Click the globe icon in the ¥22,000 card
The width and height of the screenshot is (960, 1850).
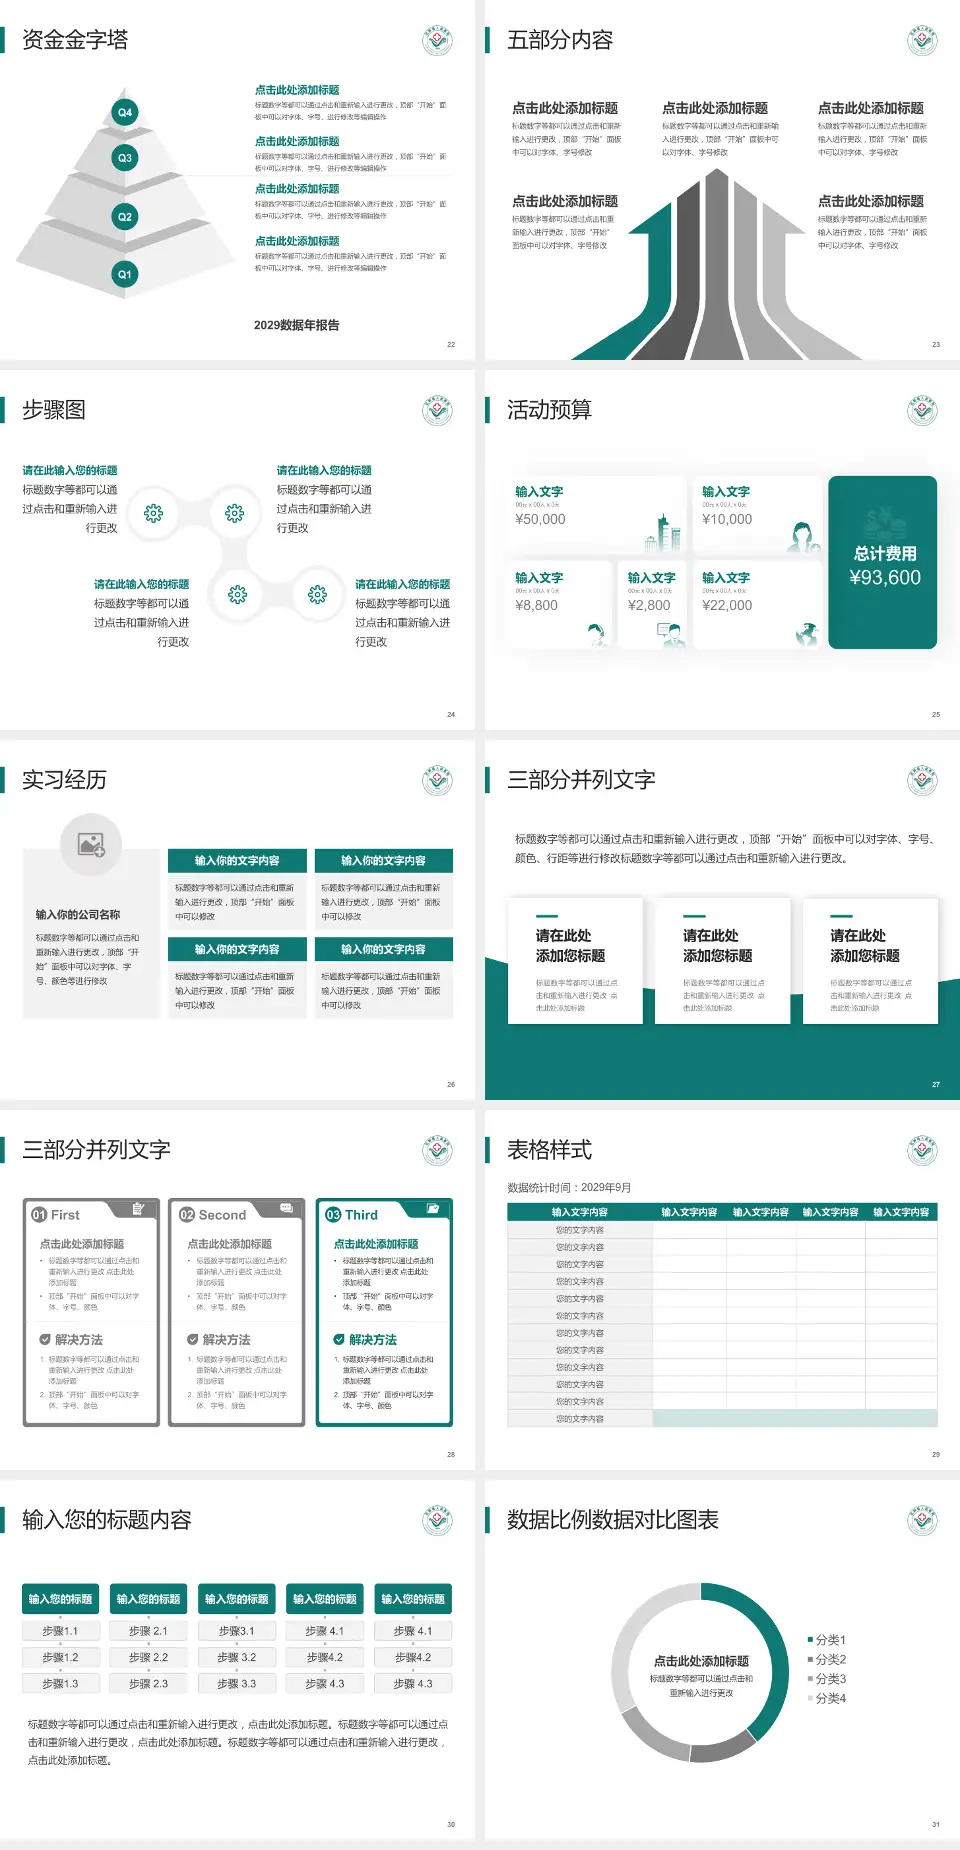[807, 633]
